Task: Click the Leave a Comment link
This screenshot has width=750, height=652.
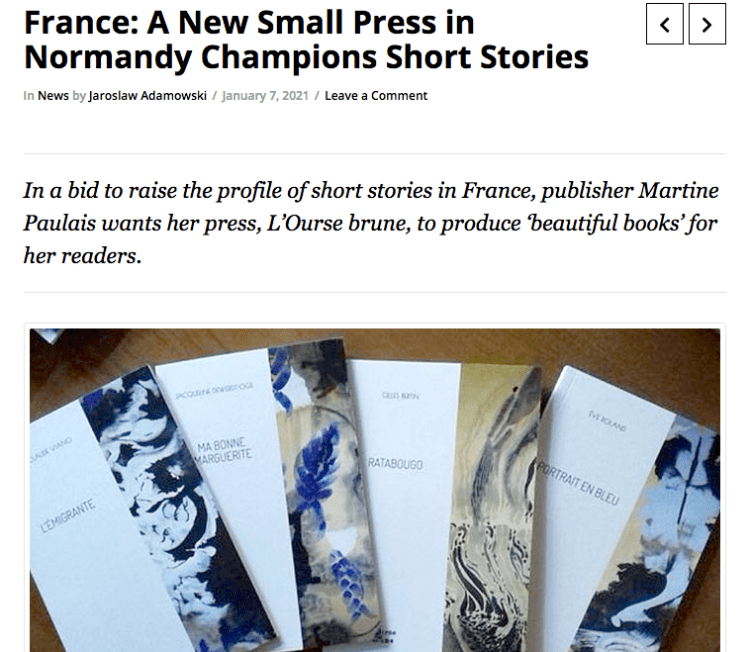Action: pyautogui.click(x=376, y=96)
